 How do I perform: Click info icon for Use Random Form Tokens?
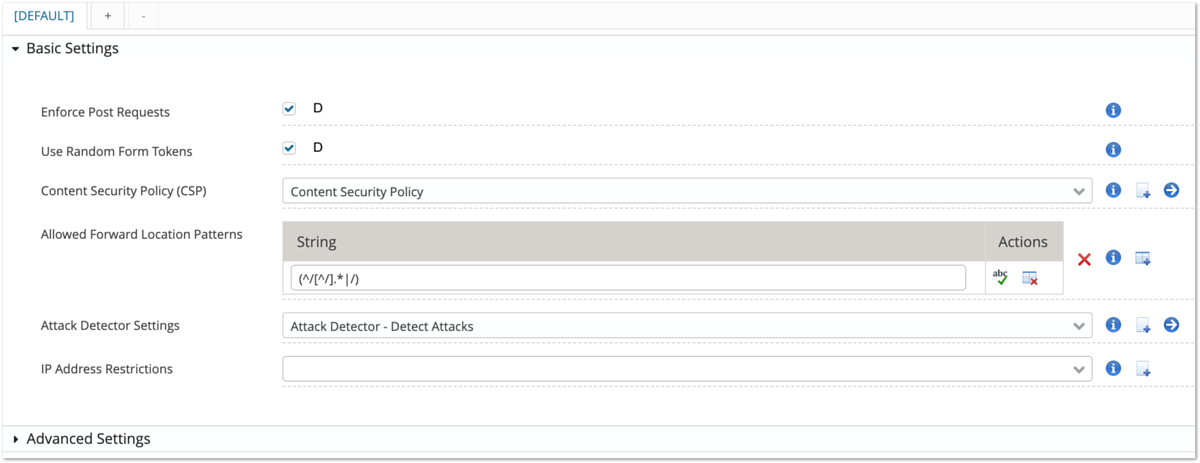point(1113,150)
